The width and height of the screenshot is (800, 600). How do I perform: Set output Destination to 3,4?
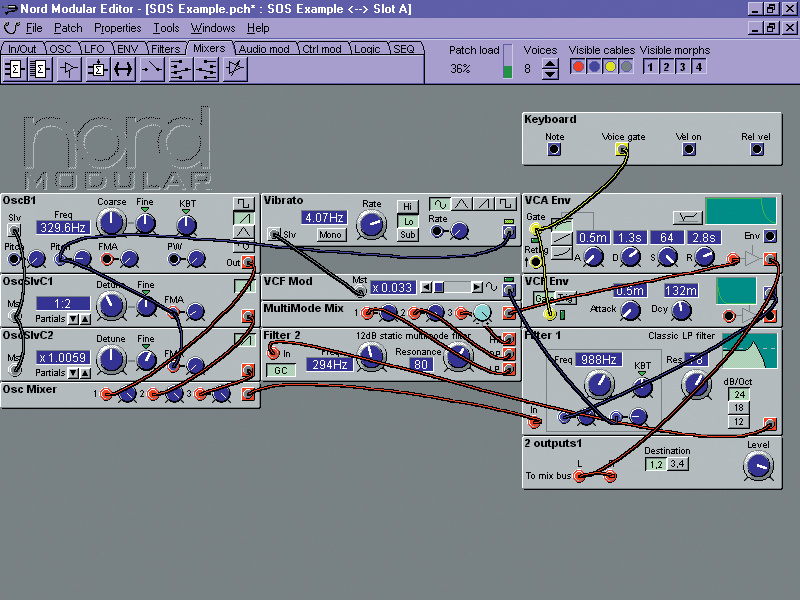click(x=678, y=464)
